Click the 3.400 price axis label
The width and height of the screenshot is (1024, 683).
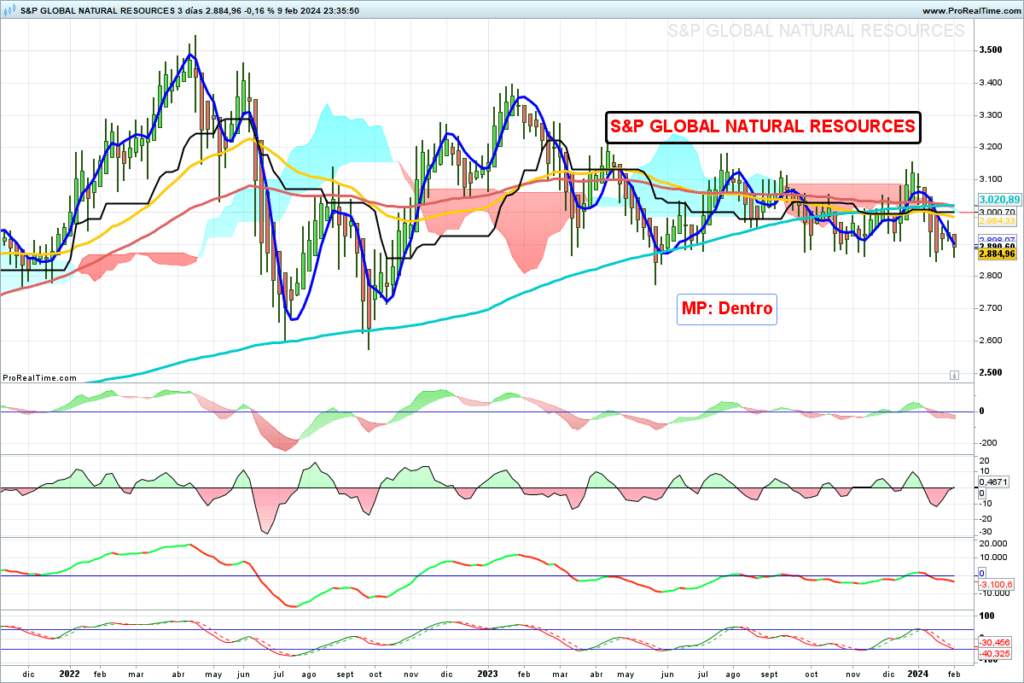point(991,83)
